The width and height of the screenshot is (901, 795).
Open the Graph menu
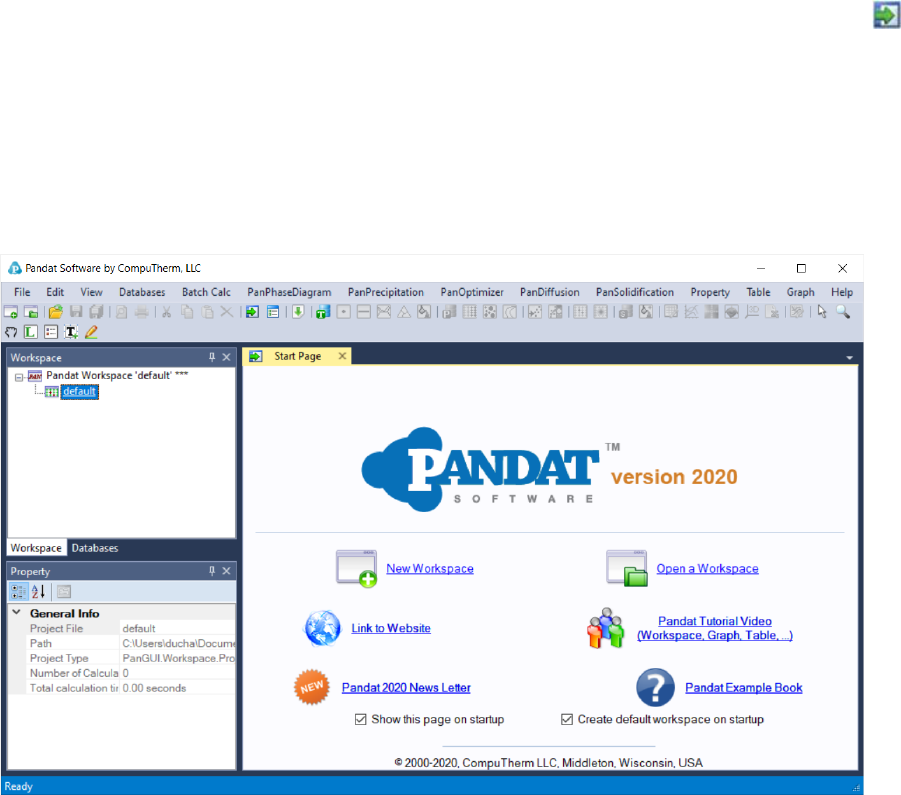click(800, 292)
